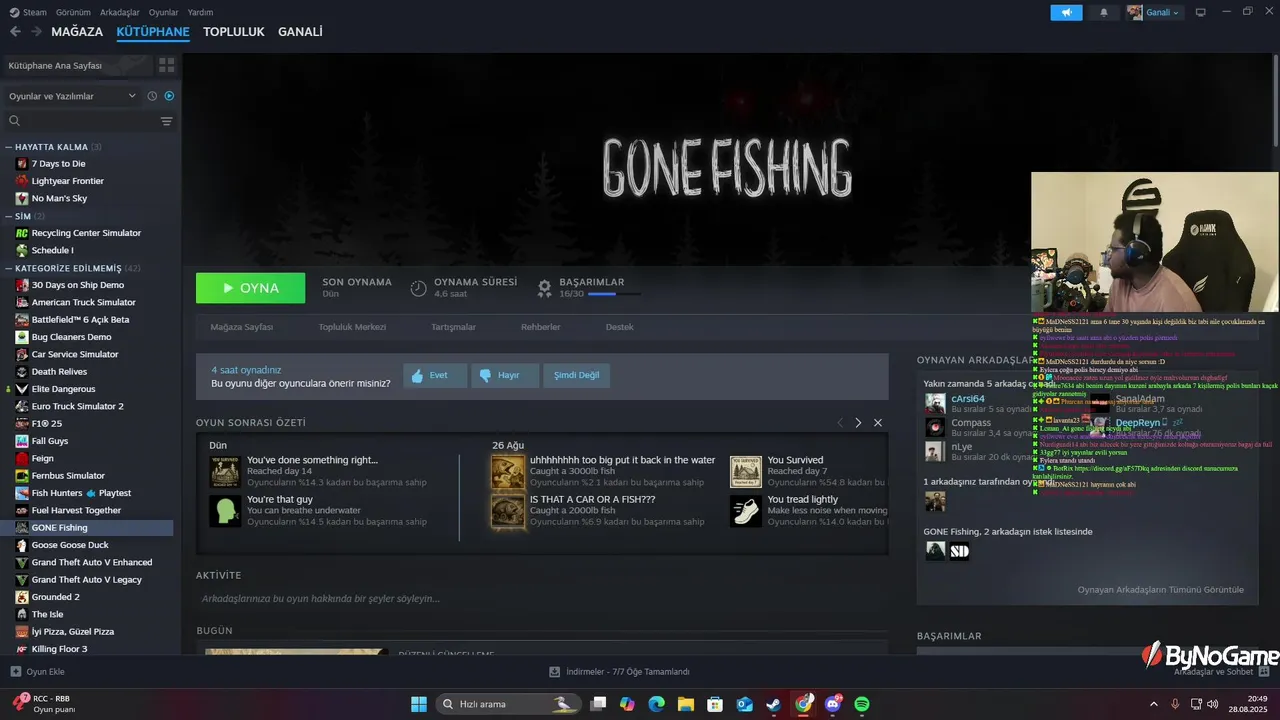1280x720 pixels.
Task: Select Schedule I in library
Action: [x=52, y=250]
